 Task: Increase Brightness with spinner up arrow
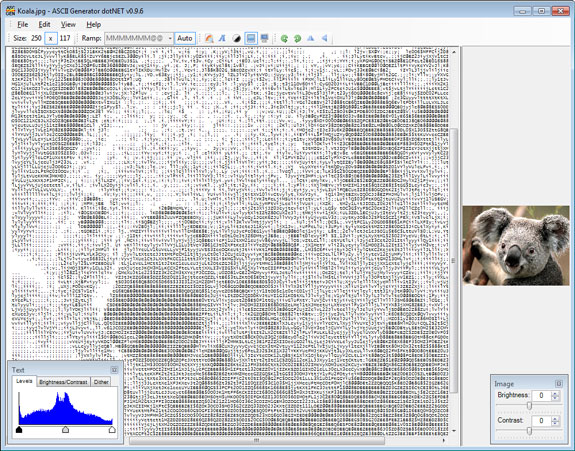coord(555,393)
